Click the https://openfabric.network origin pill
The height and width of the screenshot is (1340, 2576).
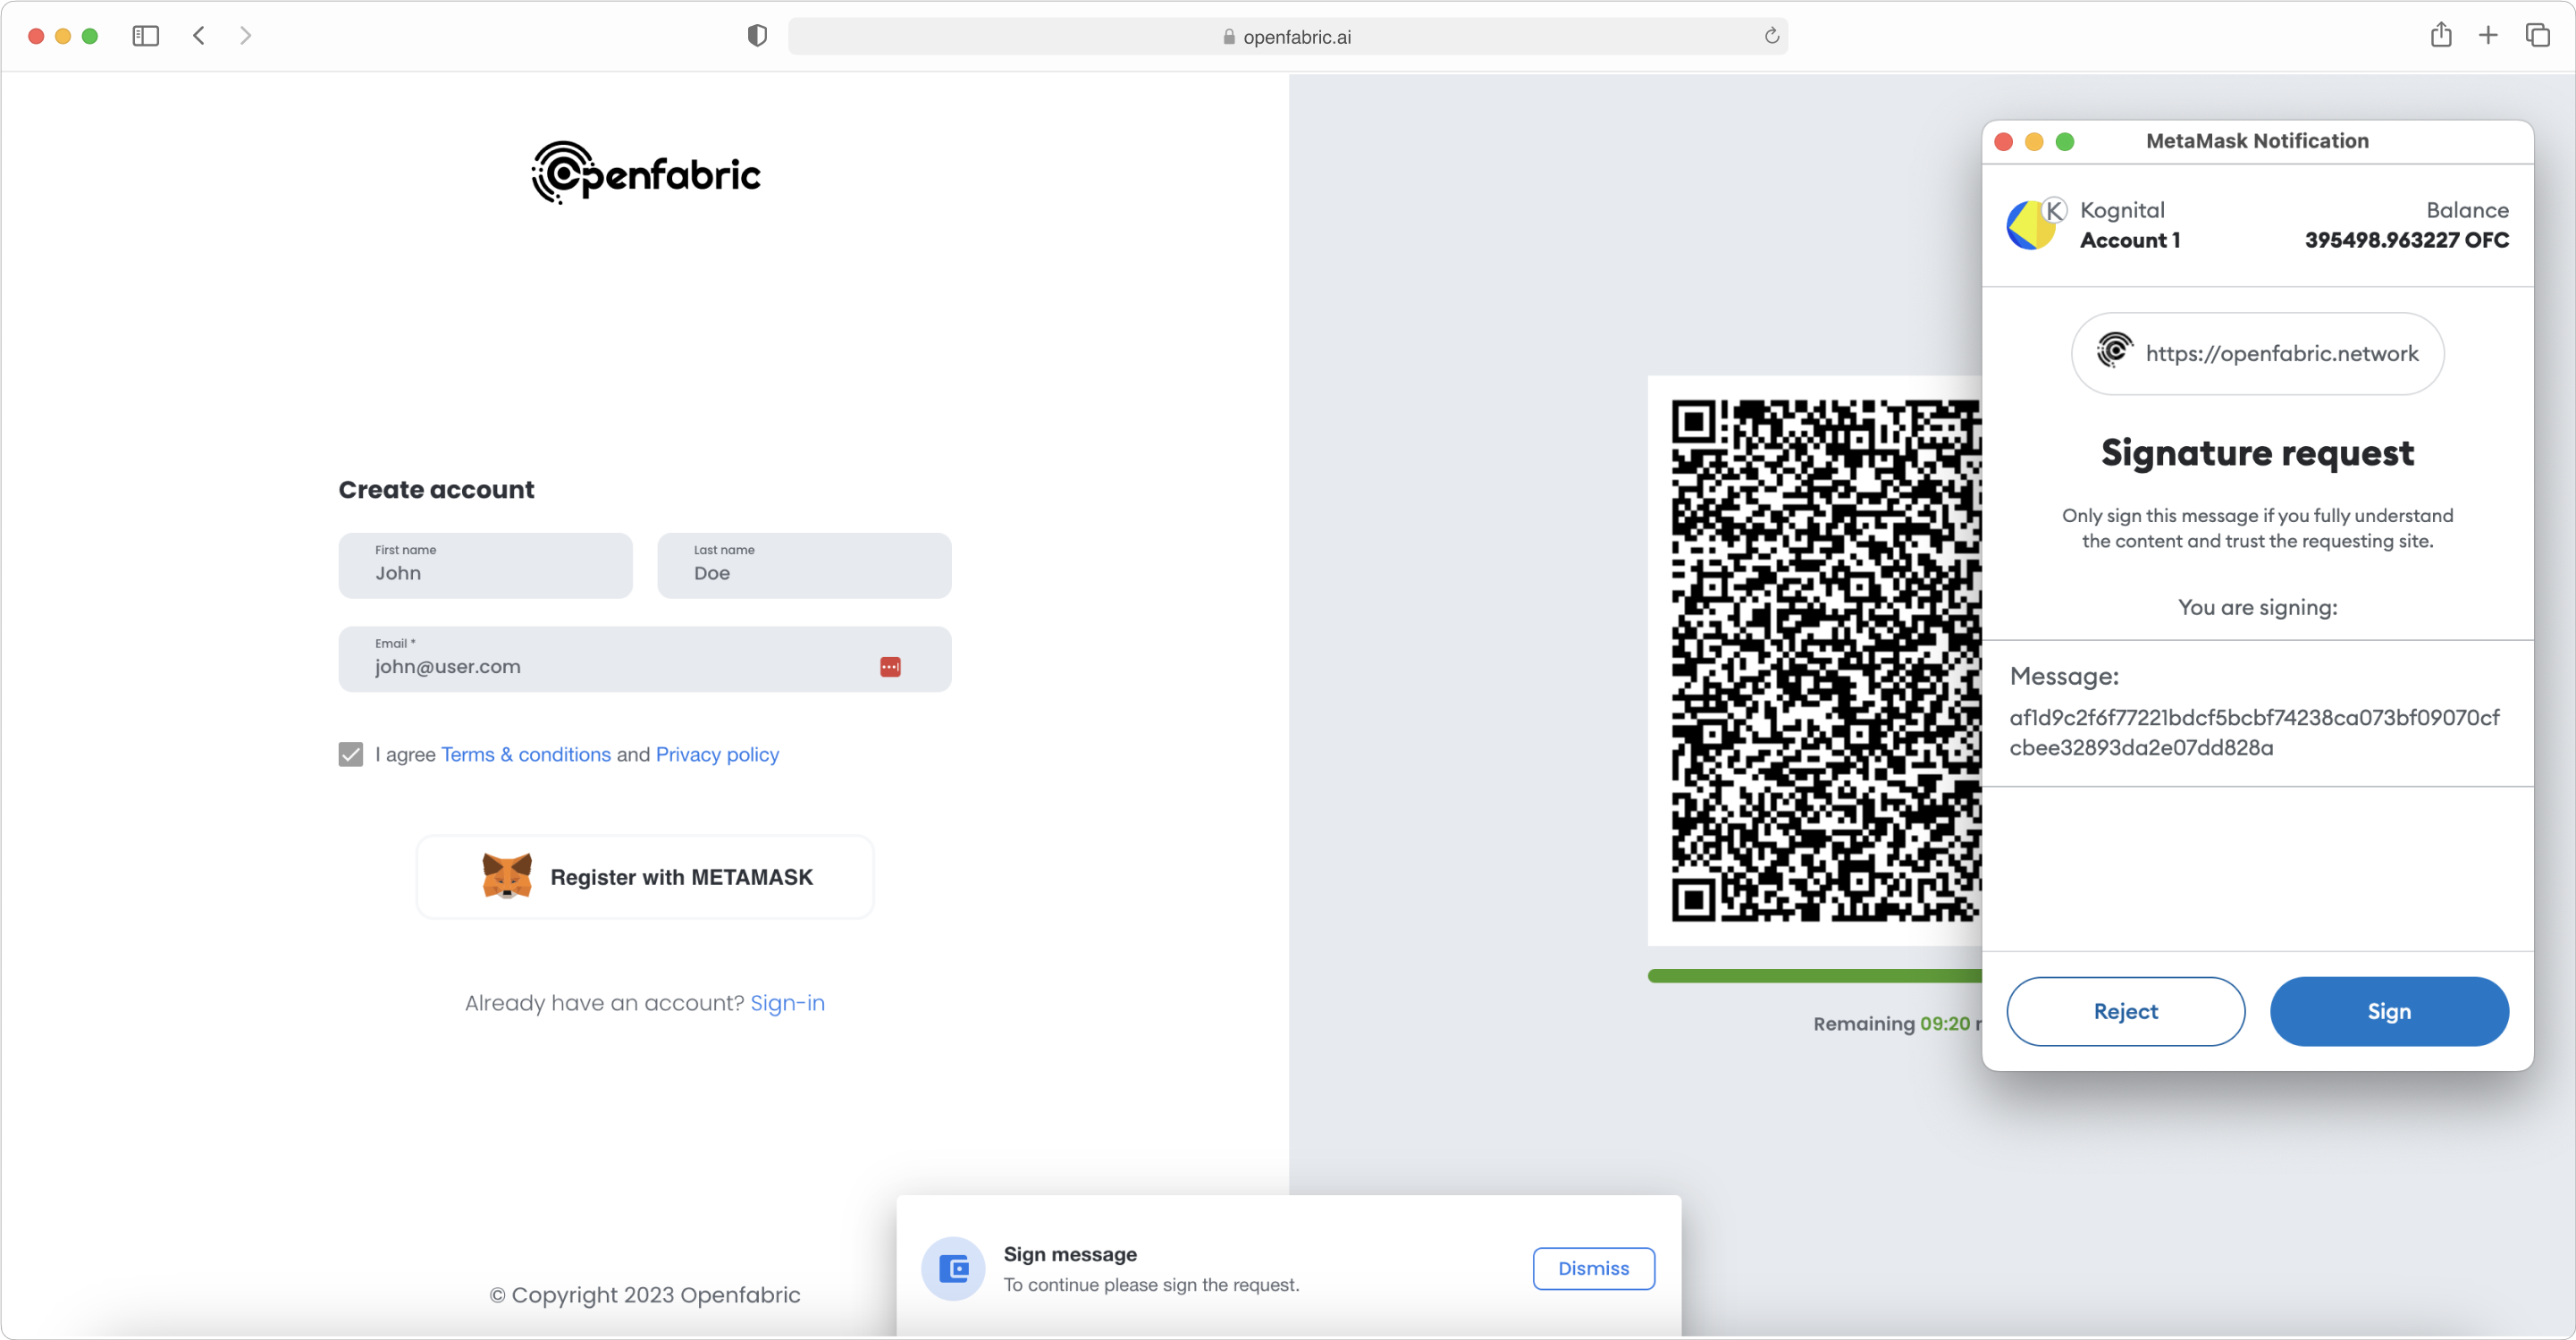click(x=2257, y=353)
